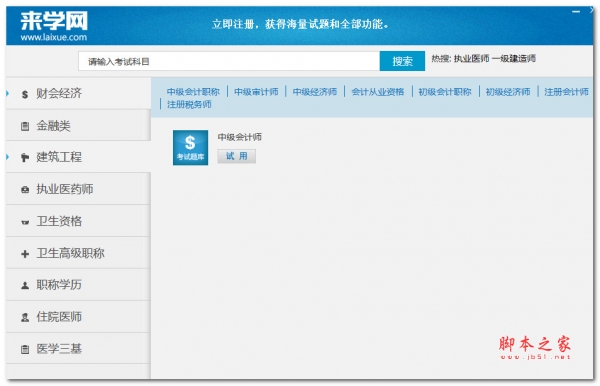The width and height of the screenshot is (600, 386).
Task: Click the doctor icon beside 住院医师
Action: (x=25, y=317)
